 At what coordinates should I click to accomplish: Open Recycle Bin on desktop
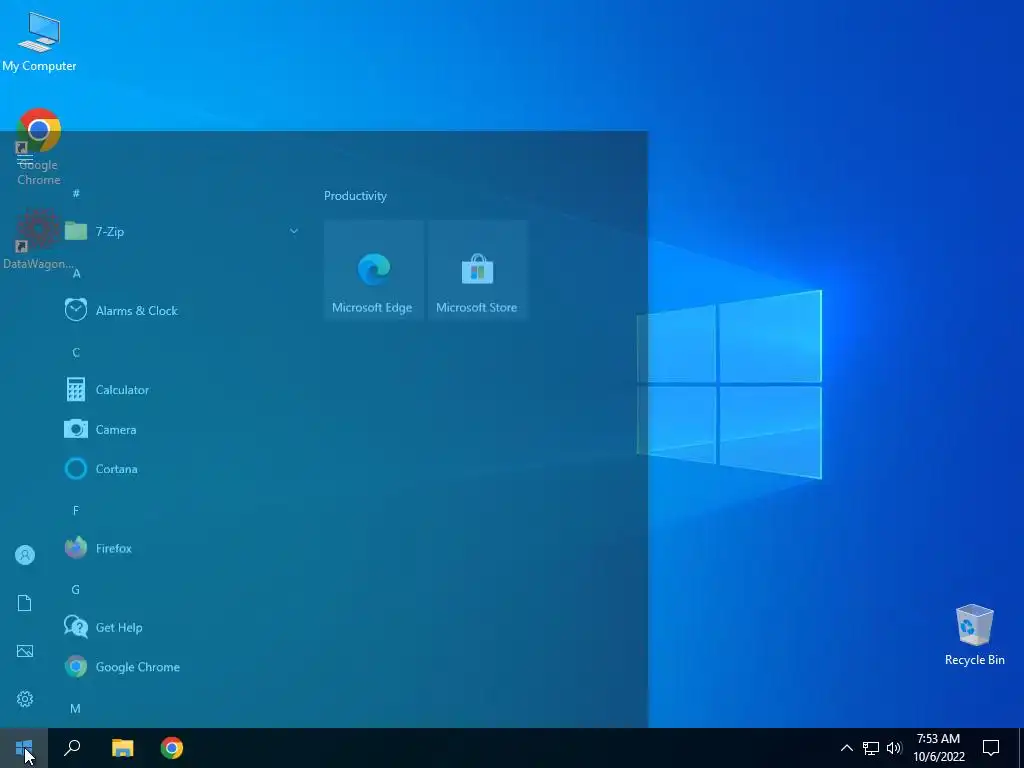[974, 635]
